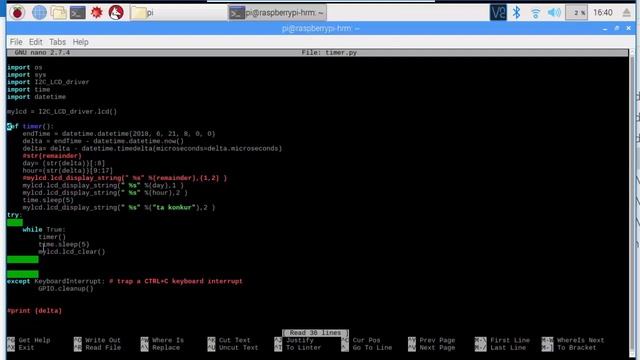This screenshot has height=360, width=640.
Task: Click the CPU usage monitor
Action: [x=576, y=13]
